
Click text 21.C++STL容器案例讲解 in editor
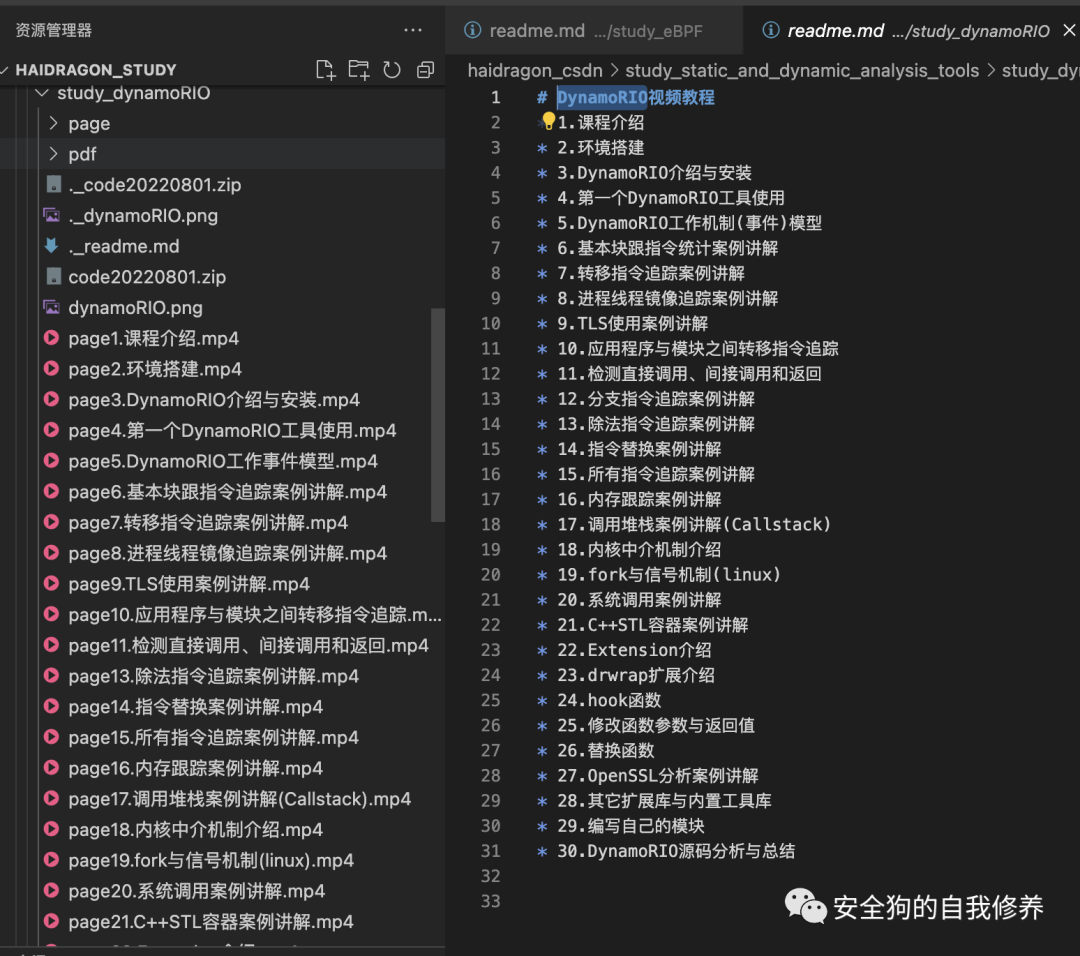tap(653, 624)
